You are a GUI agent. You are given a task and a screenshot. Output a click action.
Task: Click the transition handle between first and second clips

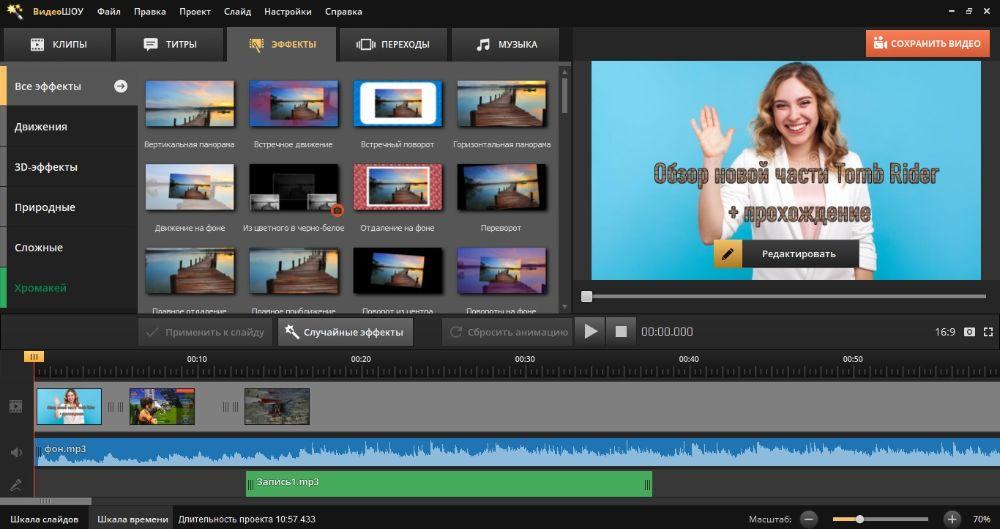pos(115,406)
